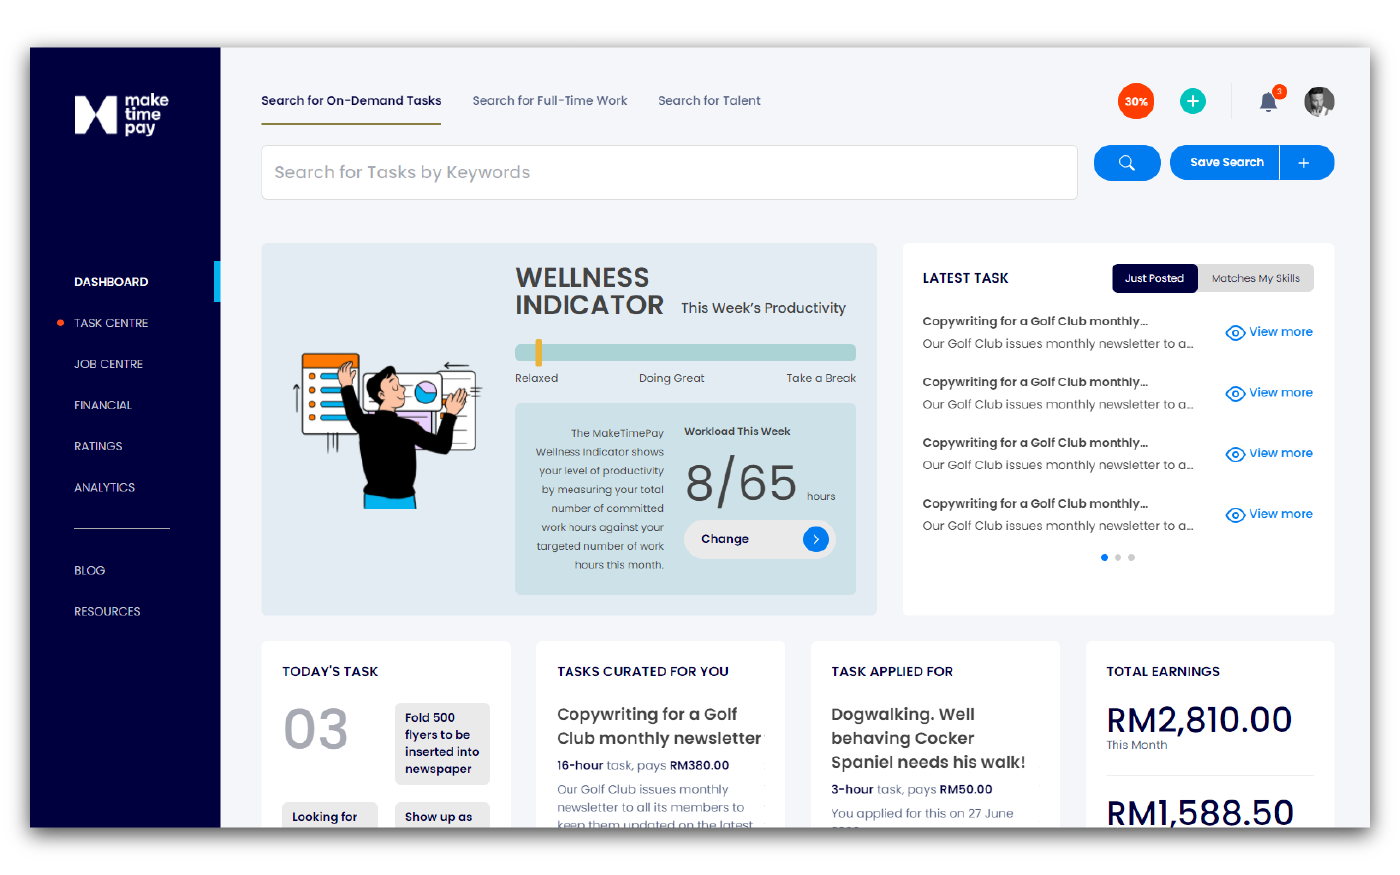Switch to Search for Talent tab
The image size is (1400, 875).
click(709, 101)
